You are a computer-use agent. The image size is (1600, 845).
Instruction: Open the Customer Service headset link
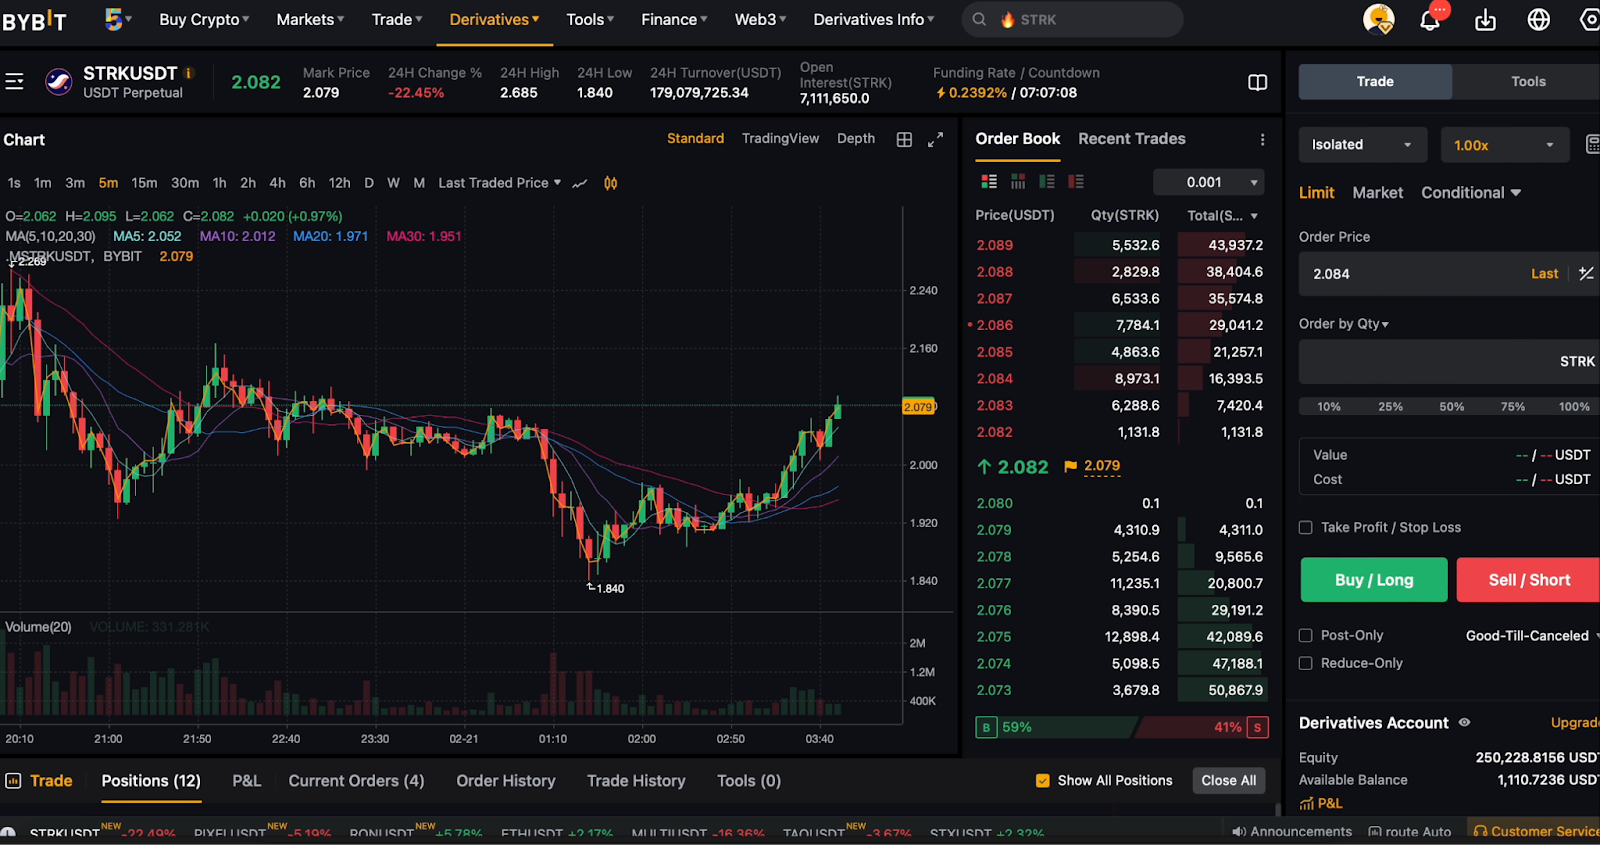coord(1537,831)
